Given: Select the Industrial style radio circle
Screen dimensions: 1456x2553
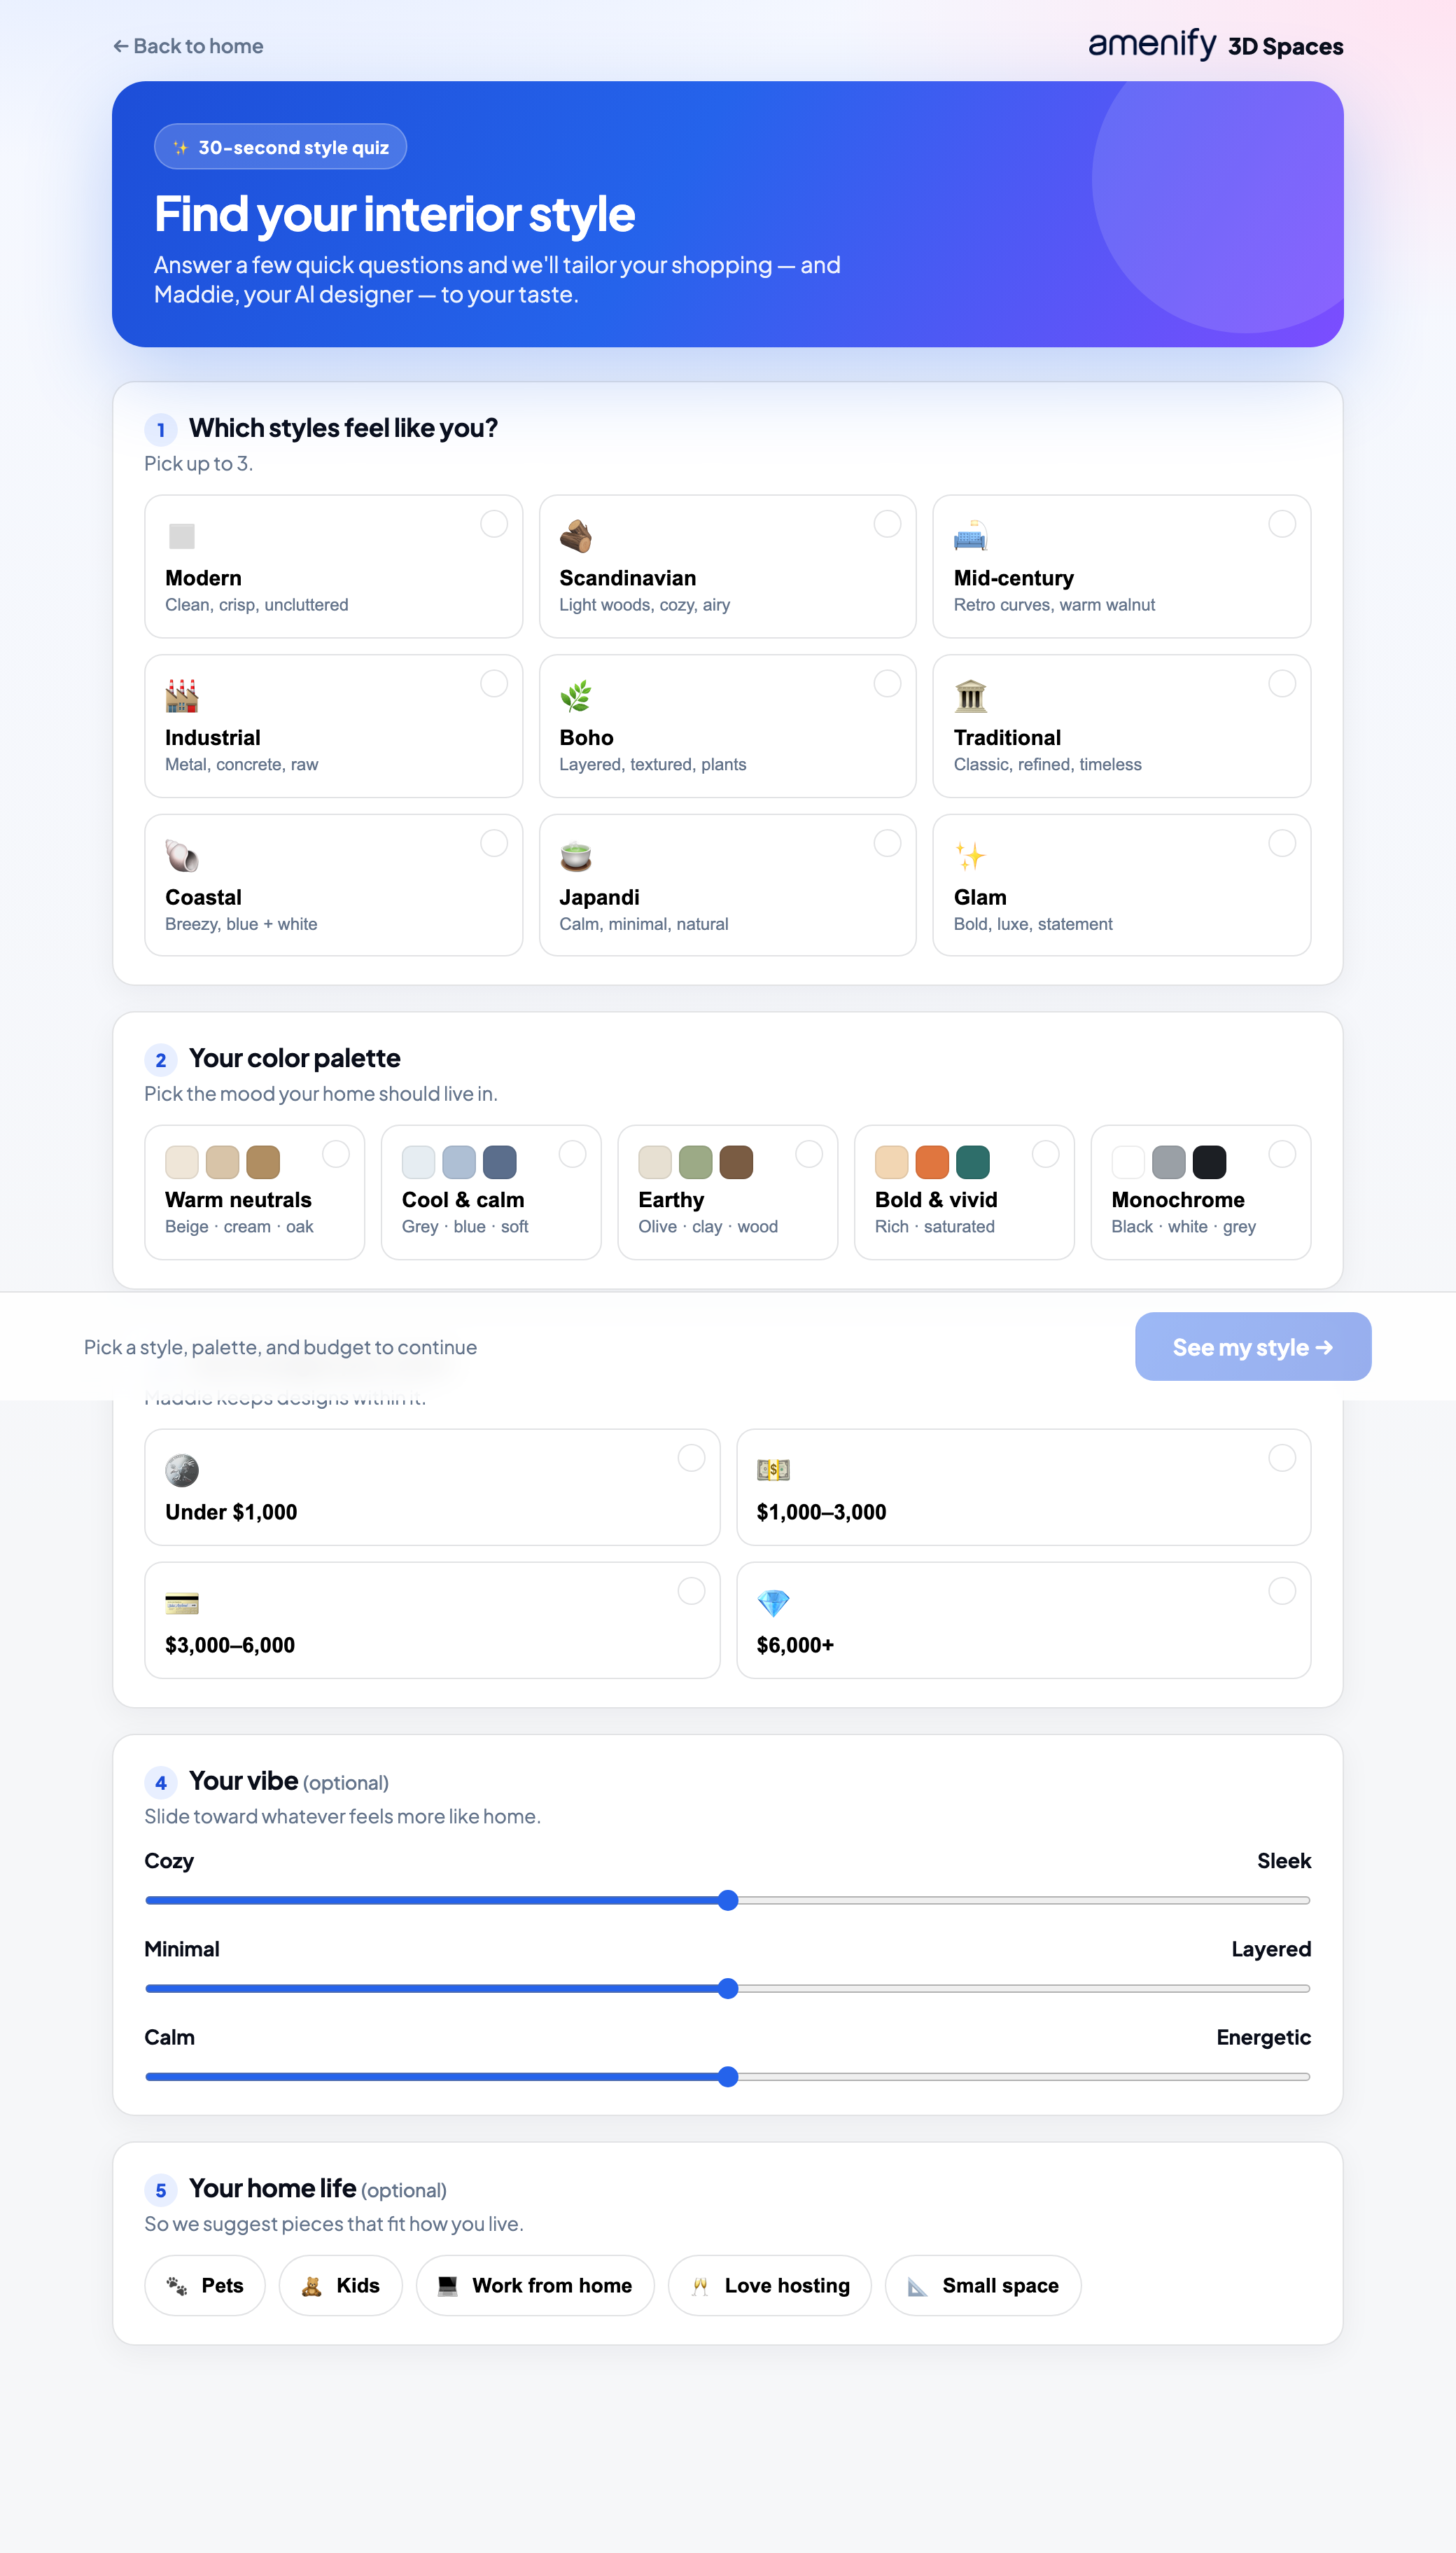Looking at the screenshot, I should [494, 684].
